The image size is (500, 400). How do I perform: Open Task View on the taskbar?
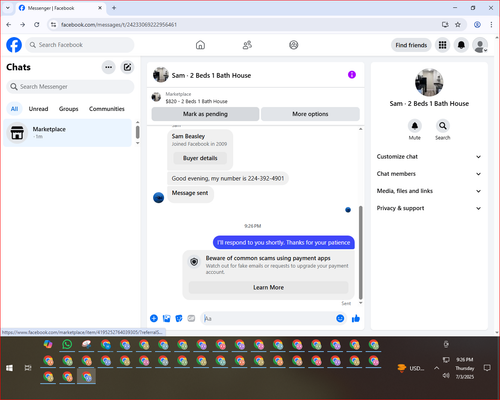tap(28, 368)
